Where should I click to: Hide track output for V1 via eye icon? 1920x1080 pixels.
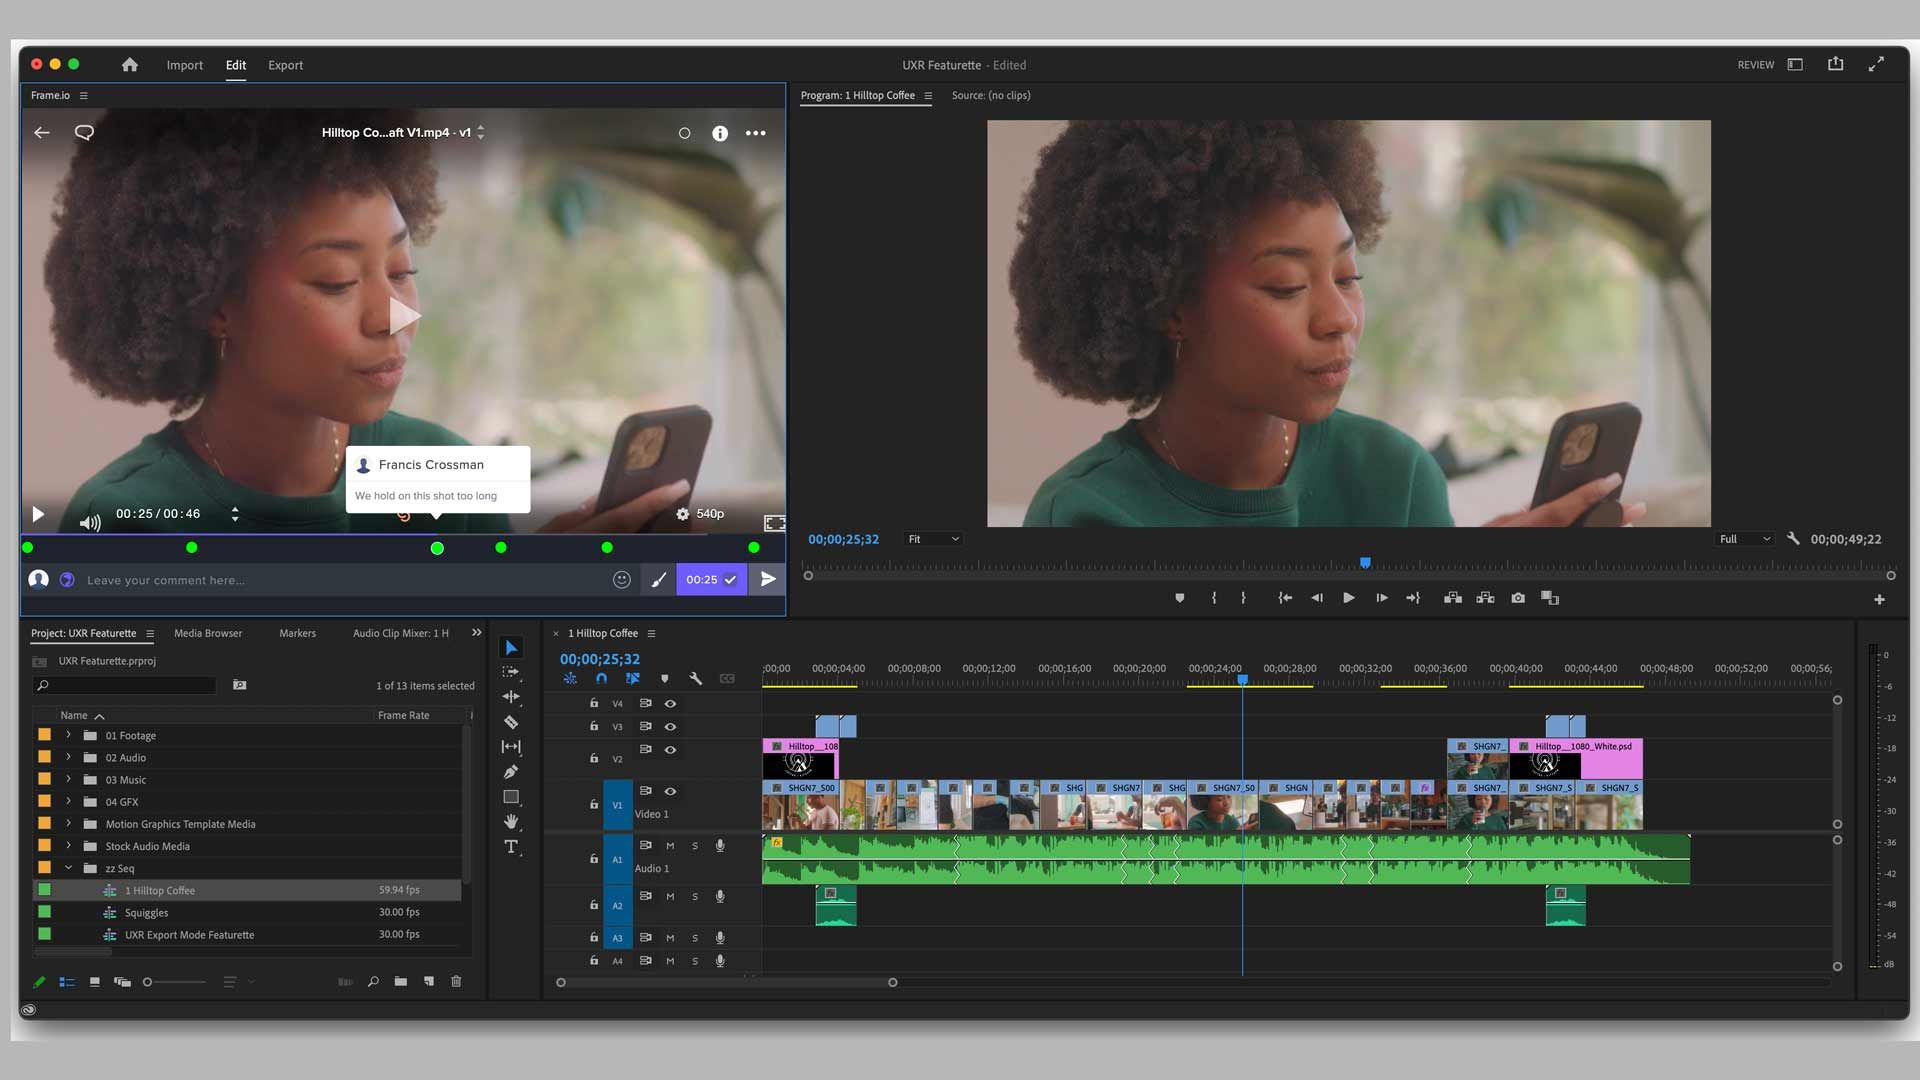(x=670, y=791)
